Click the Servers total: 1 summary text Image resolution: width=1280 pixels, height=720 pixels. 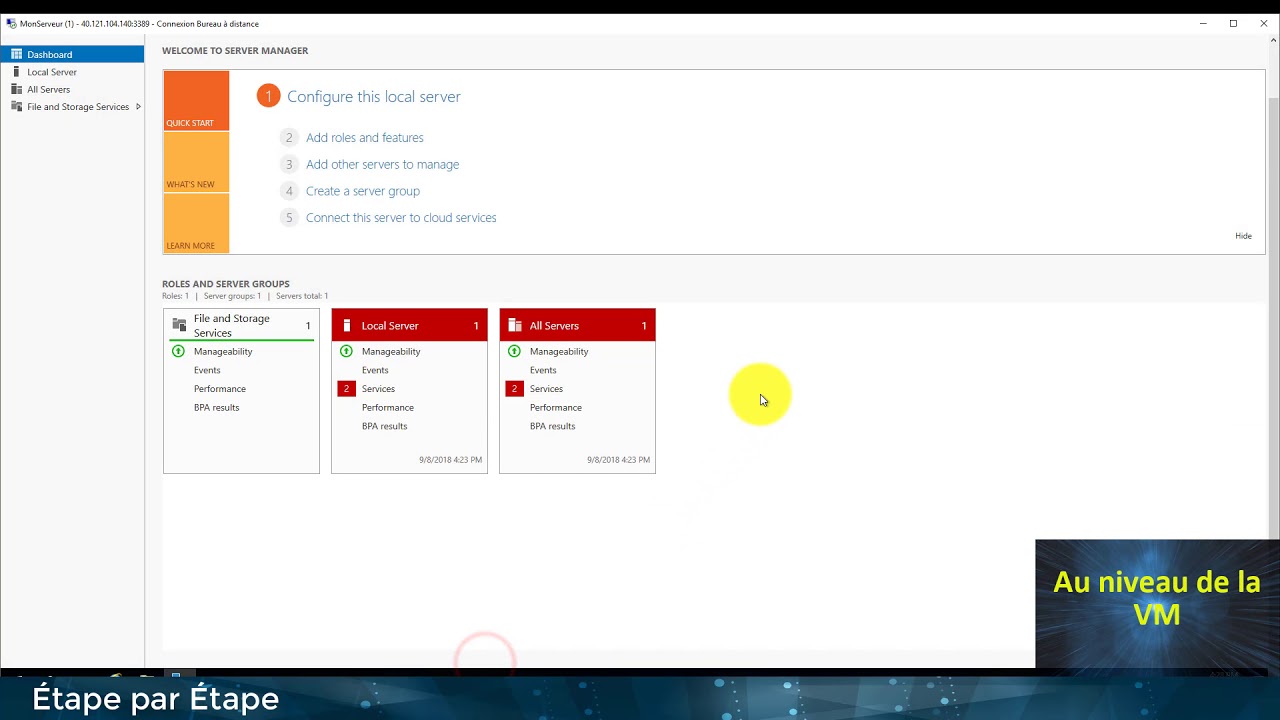(302, 296)
